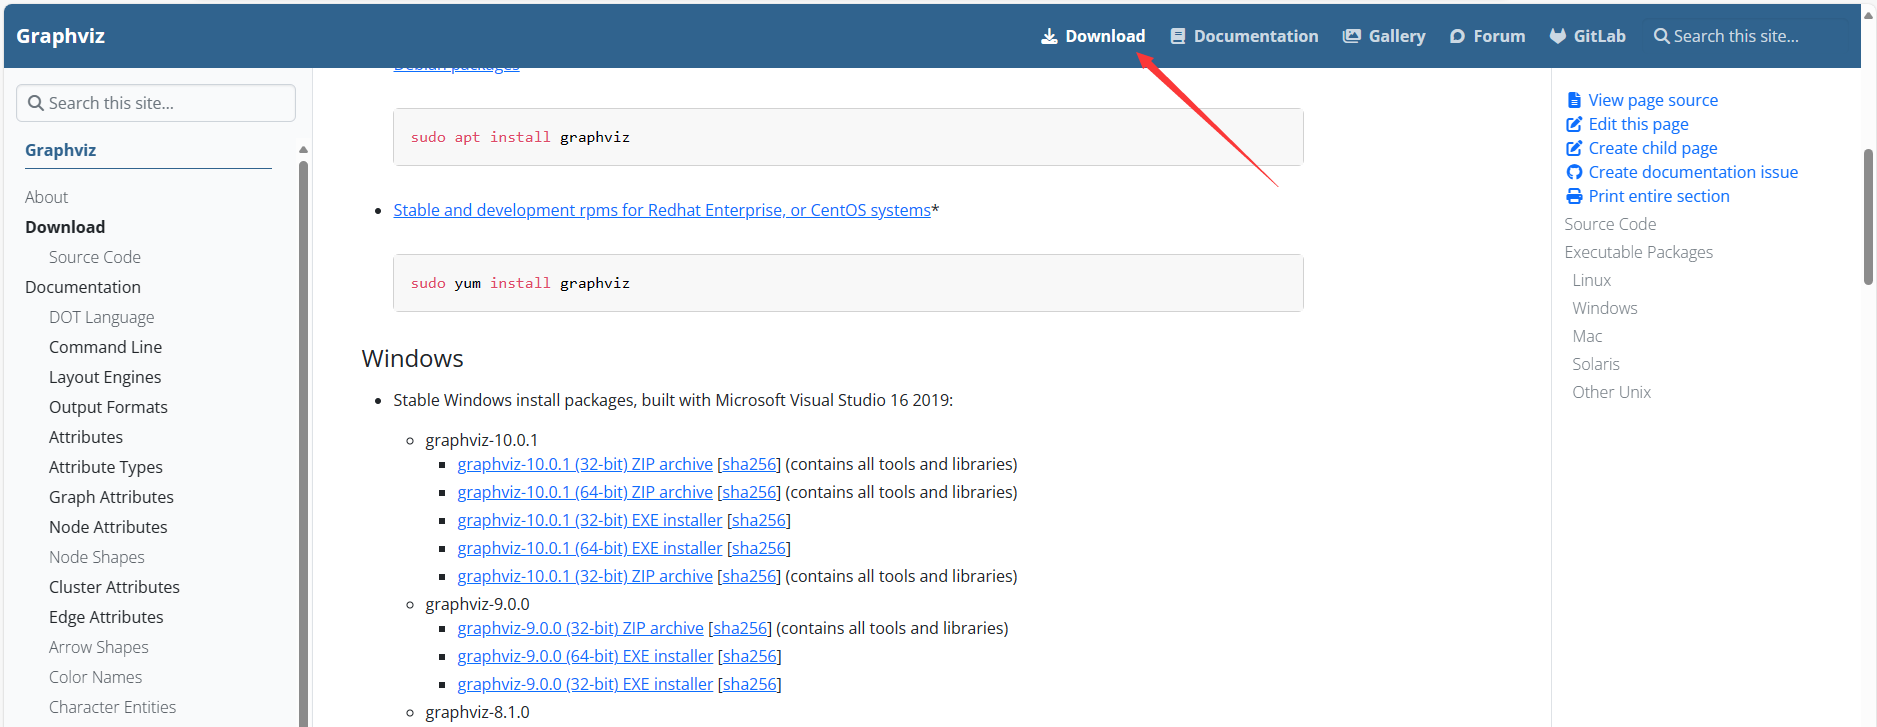Screen dimensions: 1877x727
Task: Jump to Linux in page contents
Action: 1592,280
